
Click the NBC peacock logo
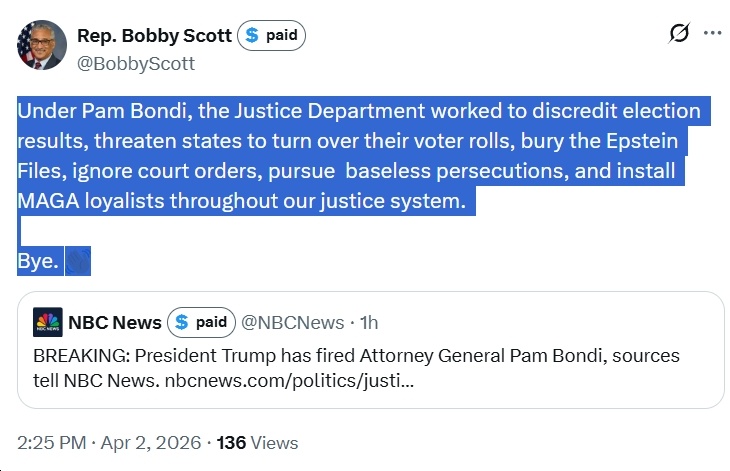coord(47,322)
